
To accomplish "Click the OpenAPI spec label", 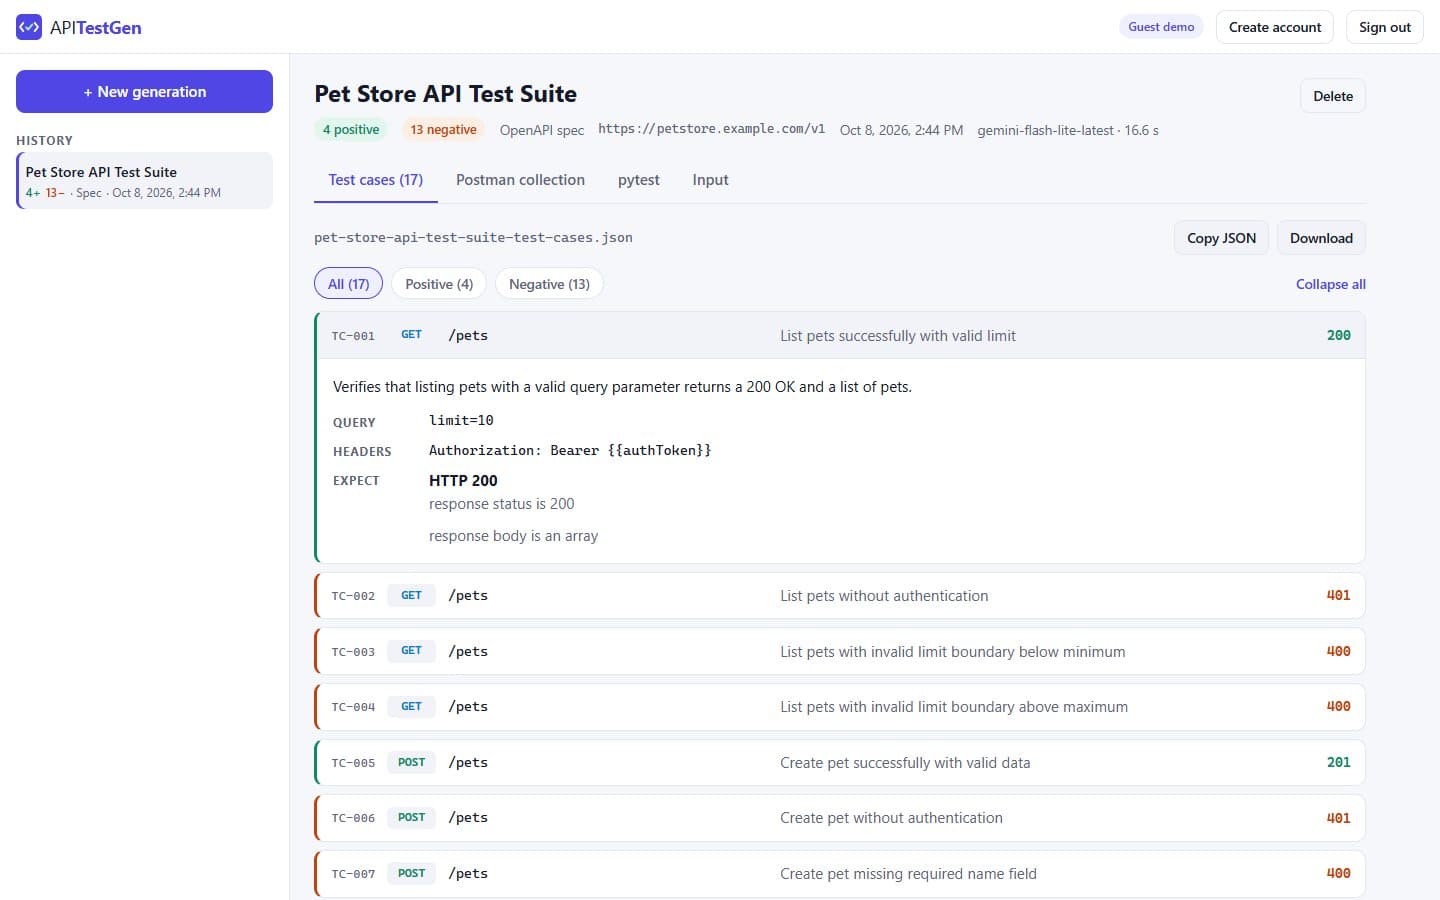I will [542, 130].
